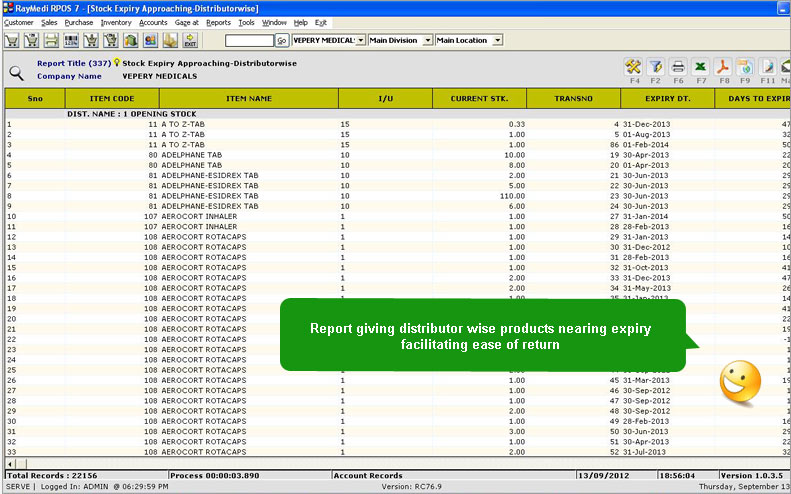Open the Gaze at menu
This screenshot has height=494, width=791.
pyautogui.click(x=187, y=23)
